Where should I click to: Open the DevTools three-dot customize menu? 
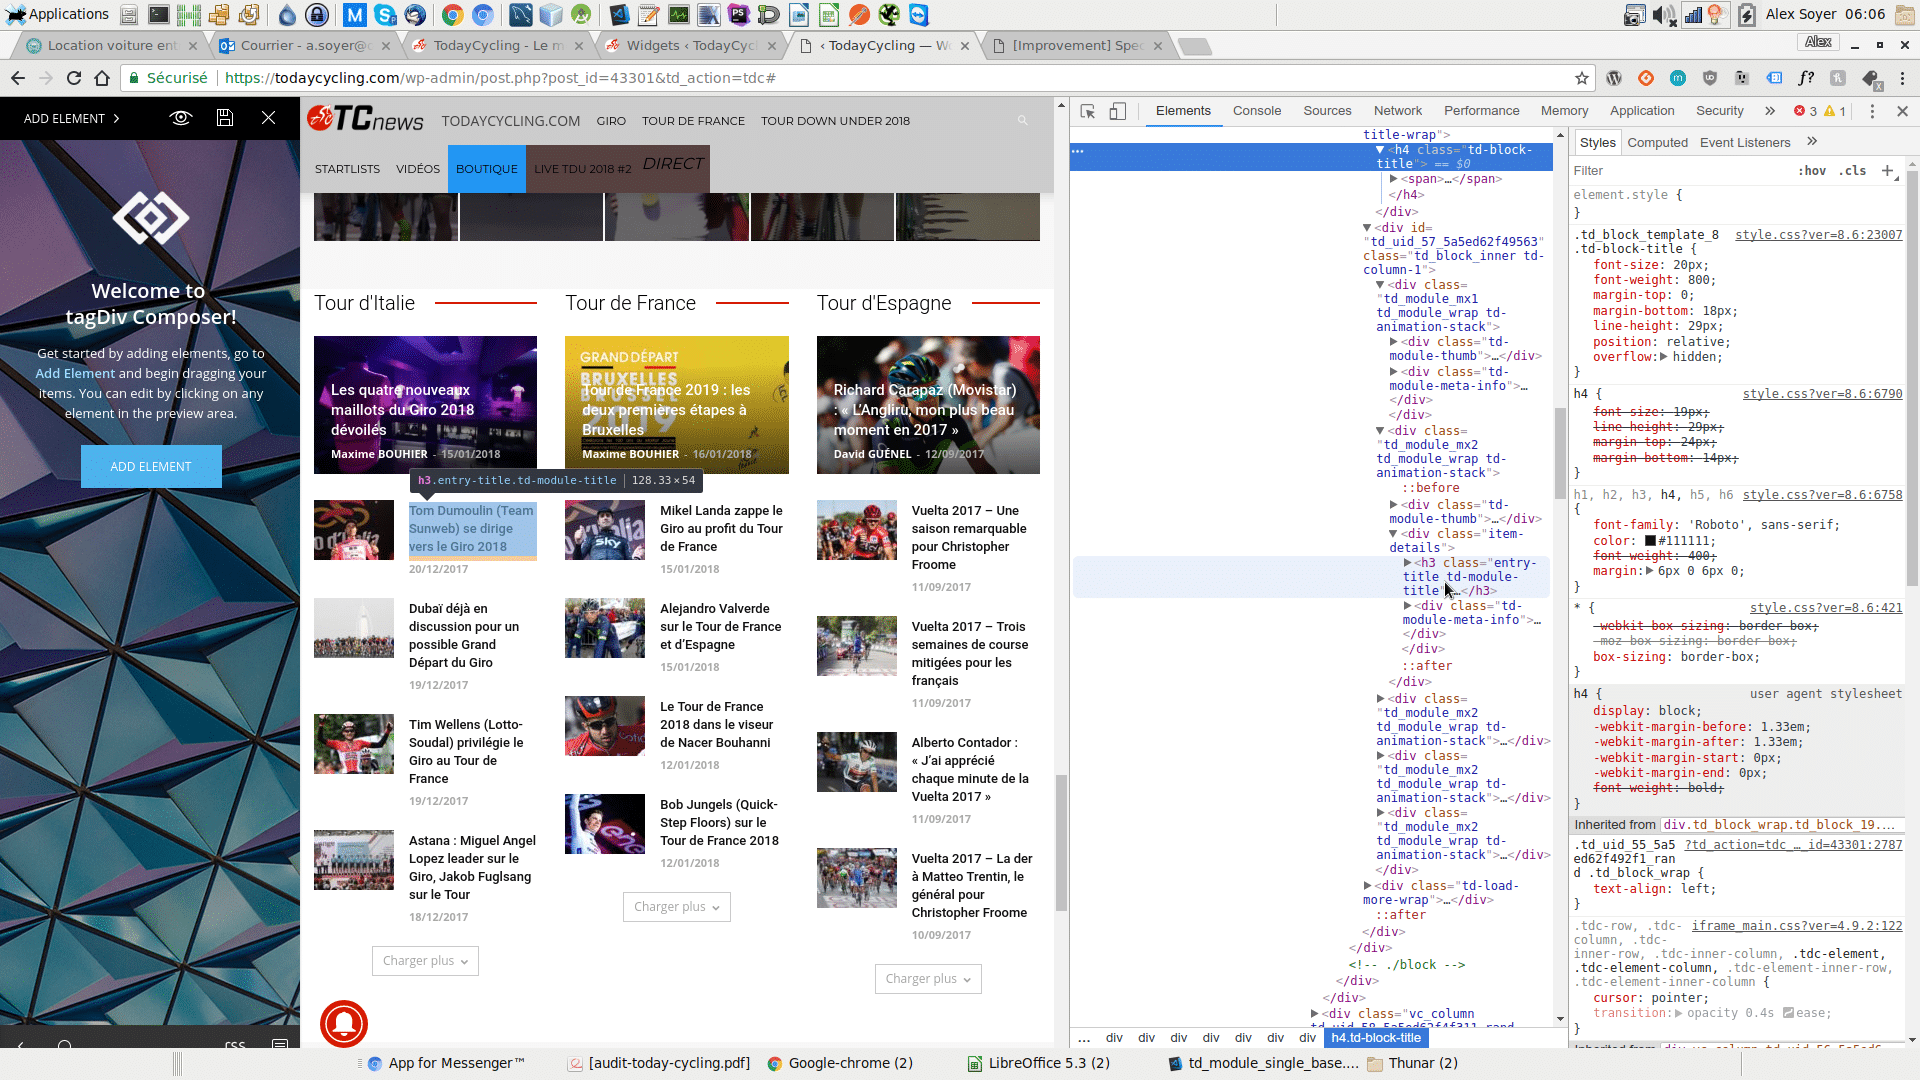coord(1872,111)
